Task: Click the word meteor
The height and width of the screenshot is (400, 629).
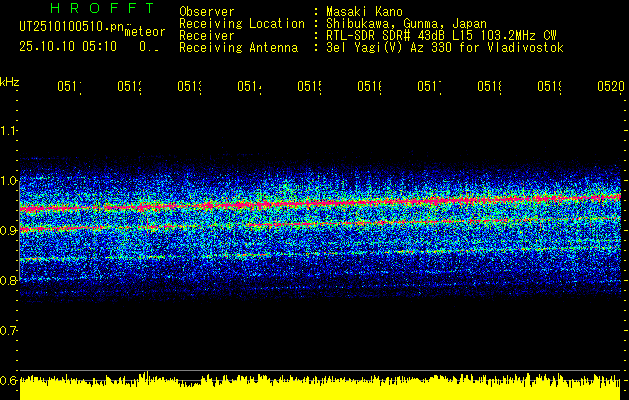Action: (x=145, y=32)
